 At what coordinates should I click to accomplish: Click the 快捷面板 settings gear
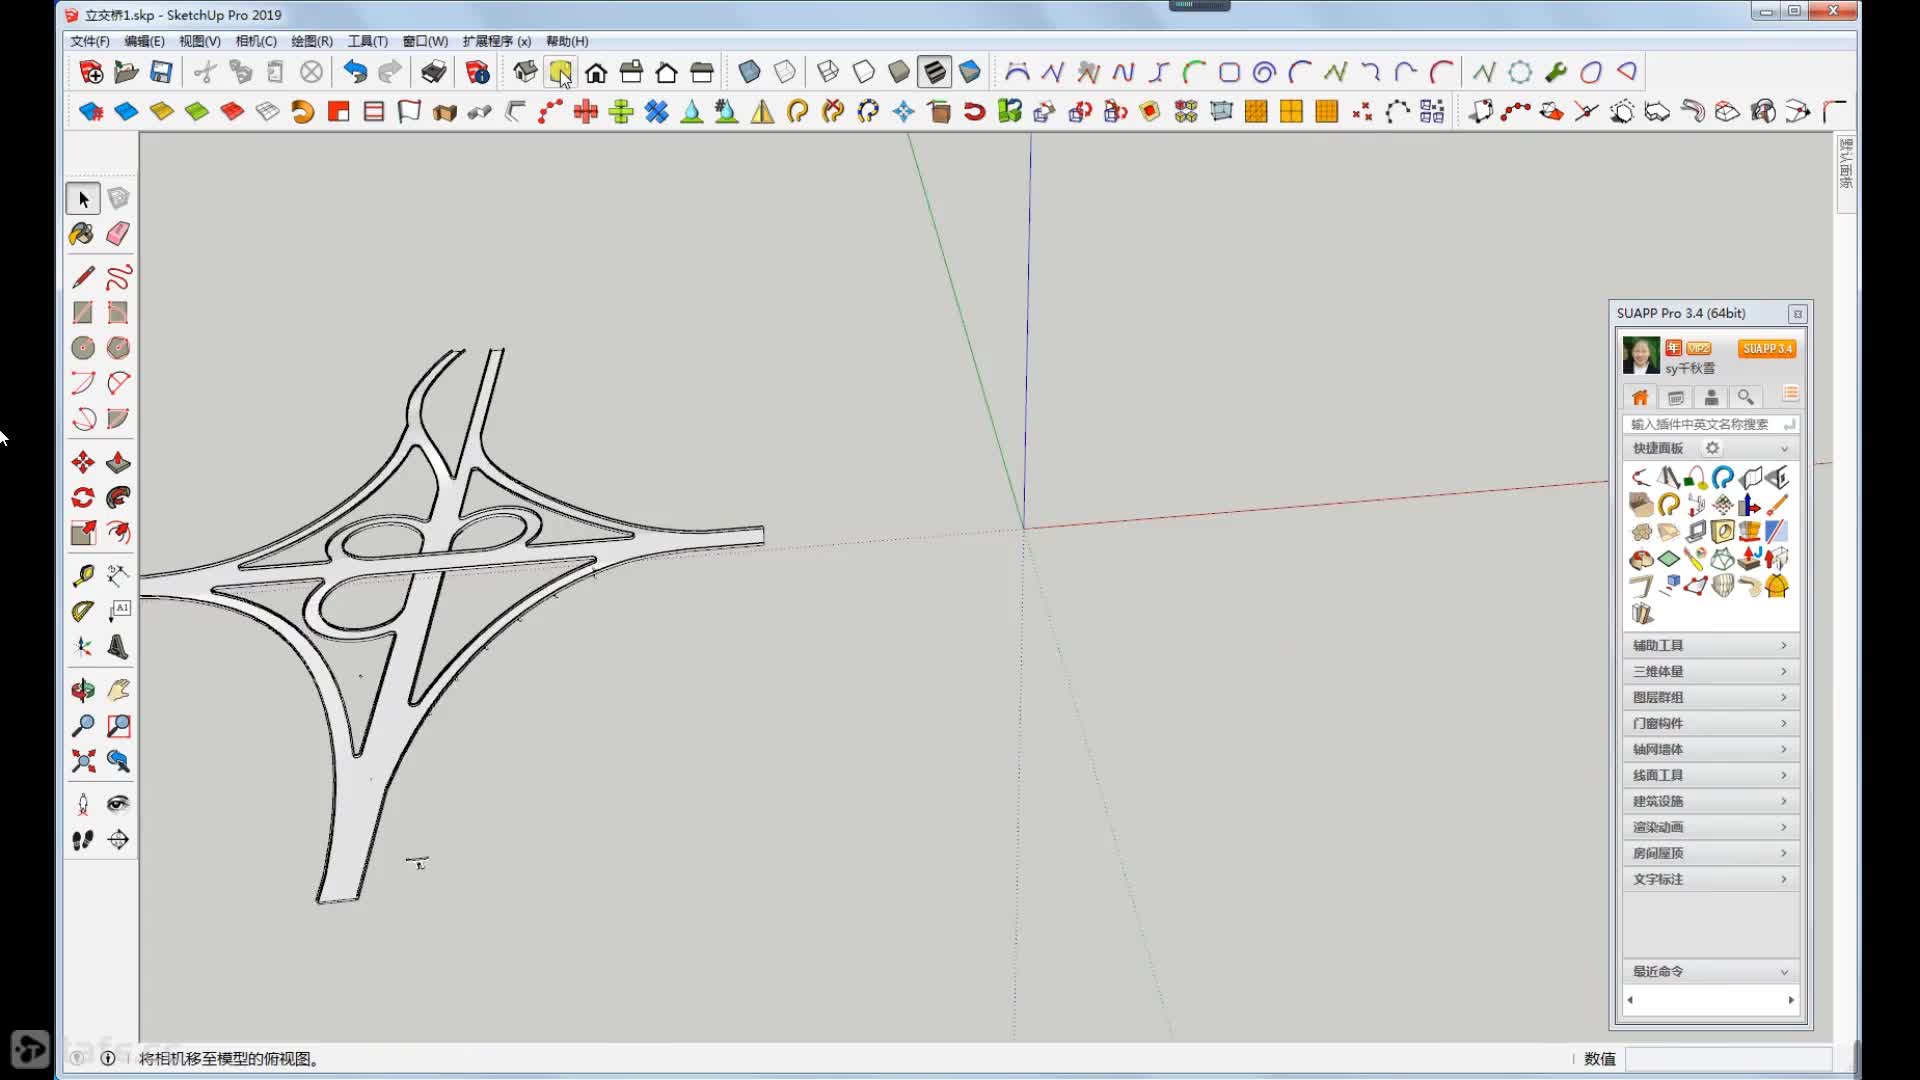1712,448
